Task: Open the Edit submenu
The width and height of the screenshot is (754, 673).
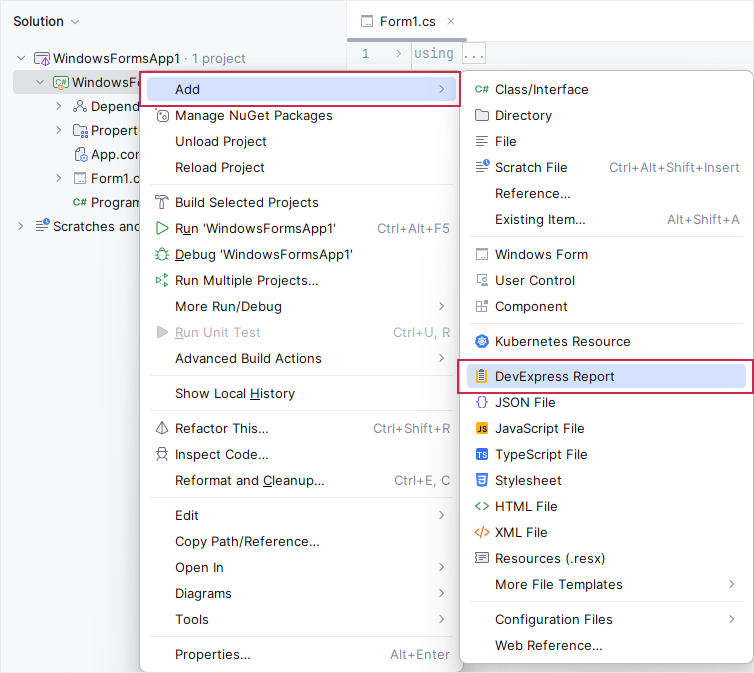Action: (x=301, y=515)
